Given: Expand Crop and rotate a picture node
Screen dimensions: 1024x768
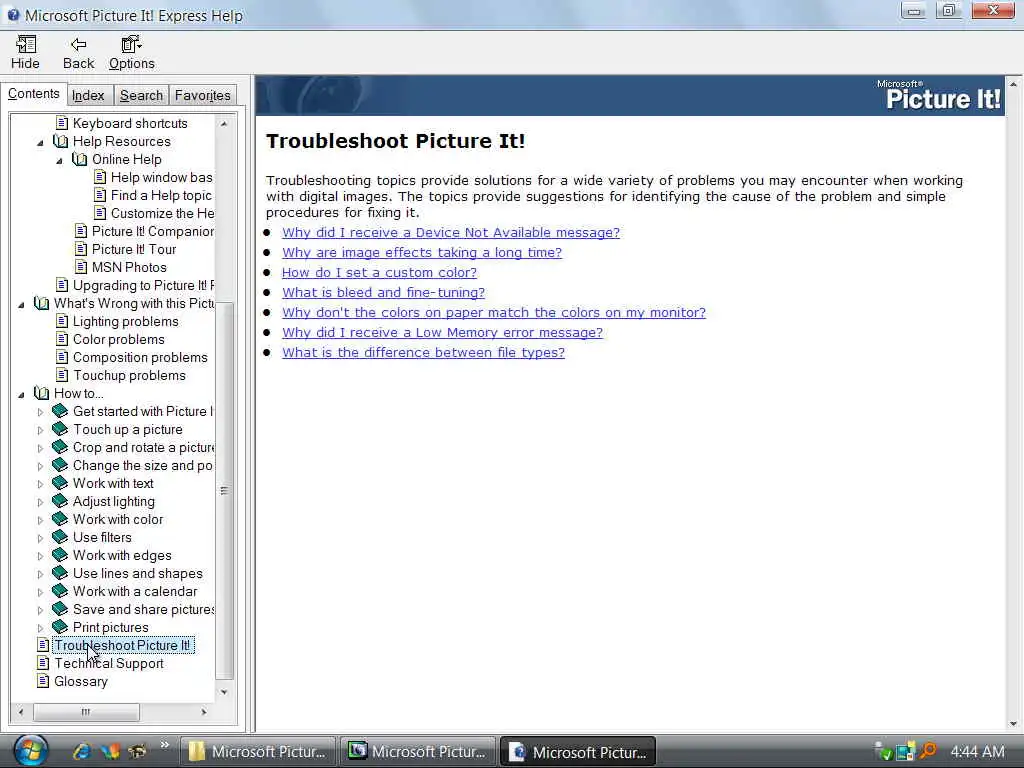Looking at the screenshot, I should click(x=40, y=448).
